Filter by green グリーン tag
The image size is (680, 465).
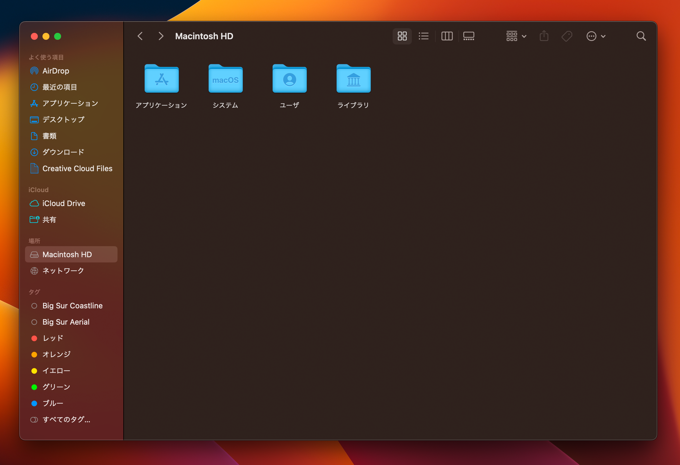(71, 387)
